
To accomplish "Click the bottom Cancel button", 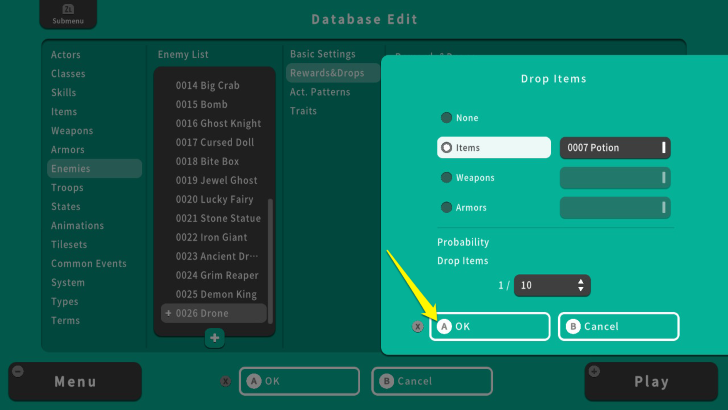I will [432, 381].
